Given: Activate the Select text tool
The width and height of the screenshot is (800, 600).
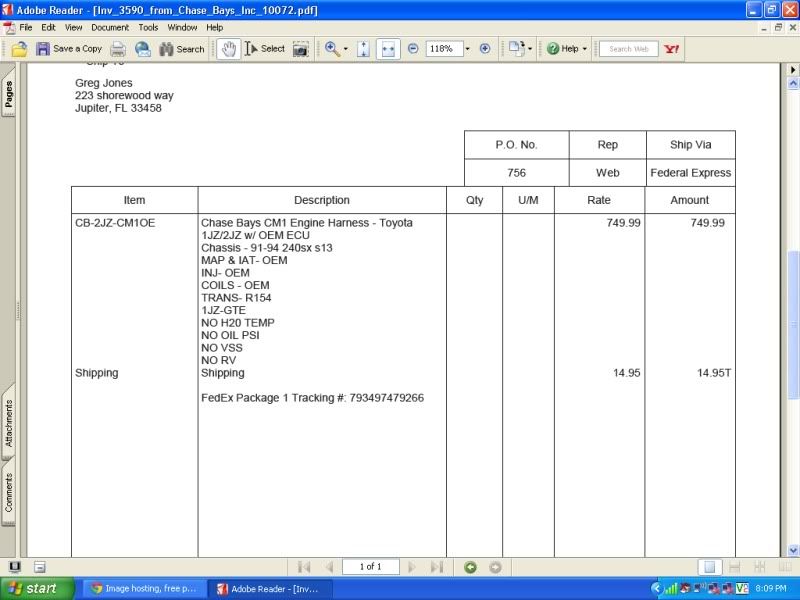Looking at the screenshot, I should click(264, 49).
